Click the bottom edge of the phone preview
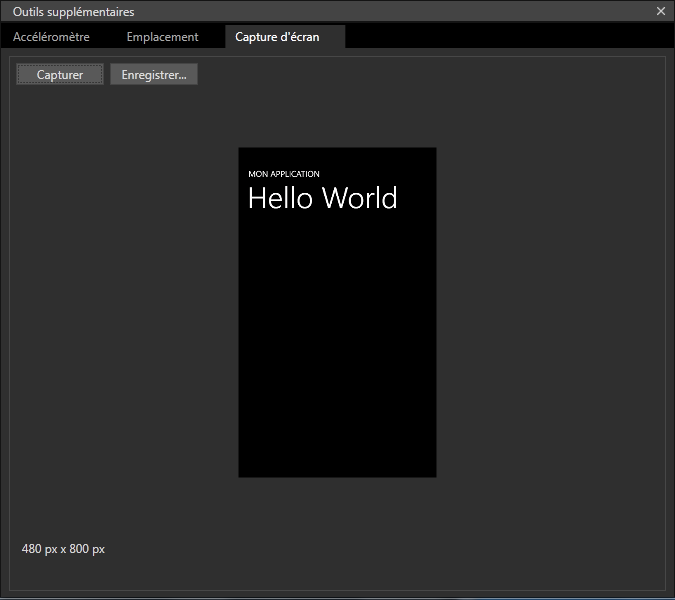The width and height of the screenshot is (675, 600). 337,475
